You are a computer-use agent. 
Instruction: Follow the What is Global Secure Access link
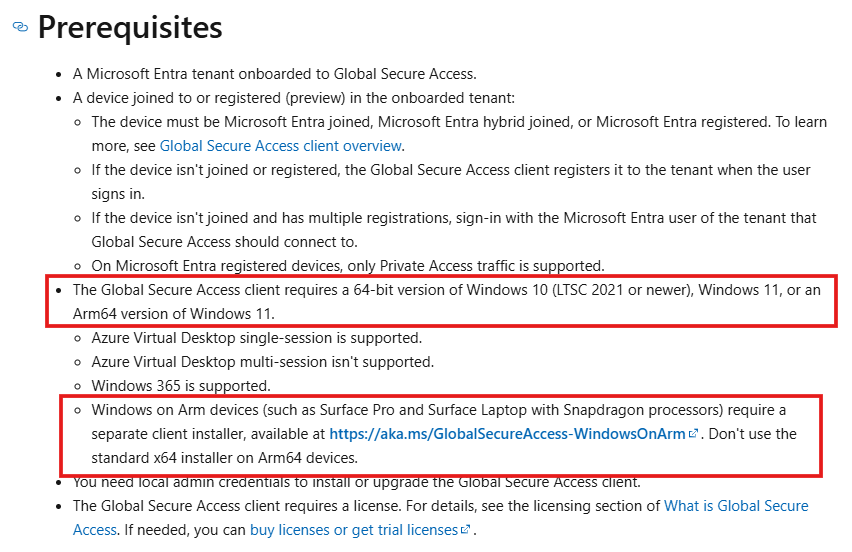pyautogui.click(x=736, y=506)
